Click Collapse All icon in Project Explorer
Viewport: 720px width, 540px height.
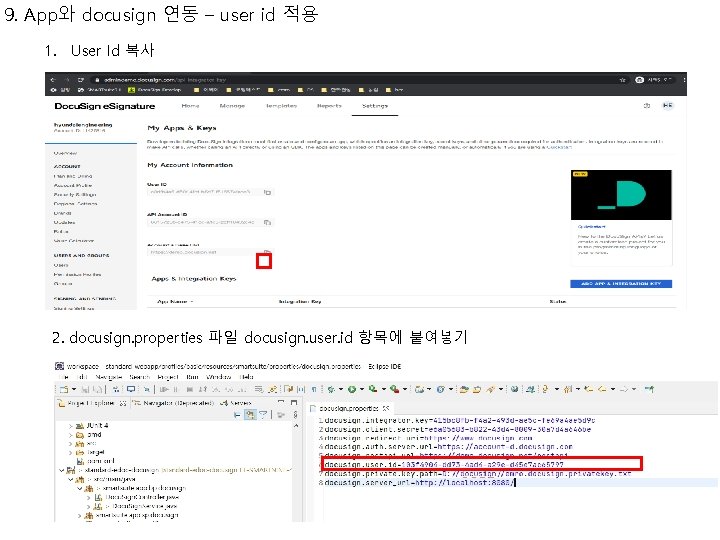[237, 415]
